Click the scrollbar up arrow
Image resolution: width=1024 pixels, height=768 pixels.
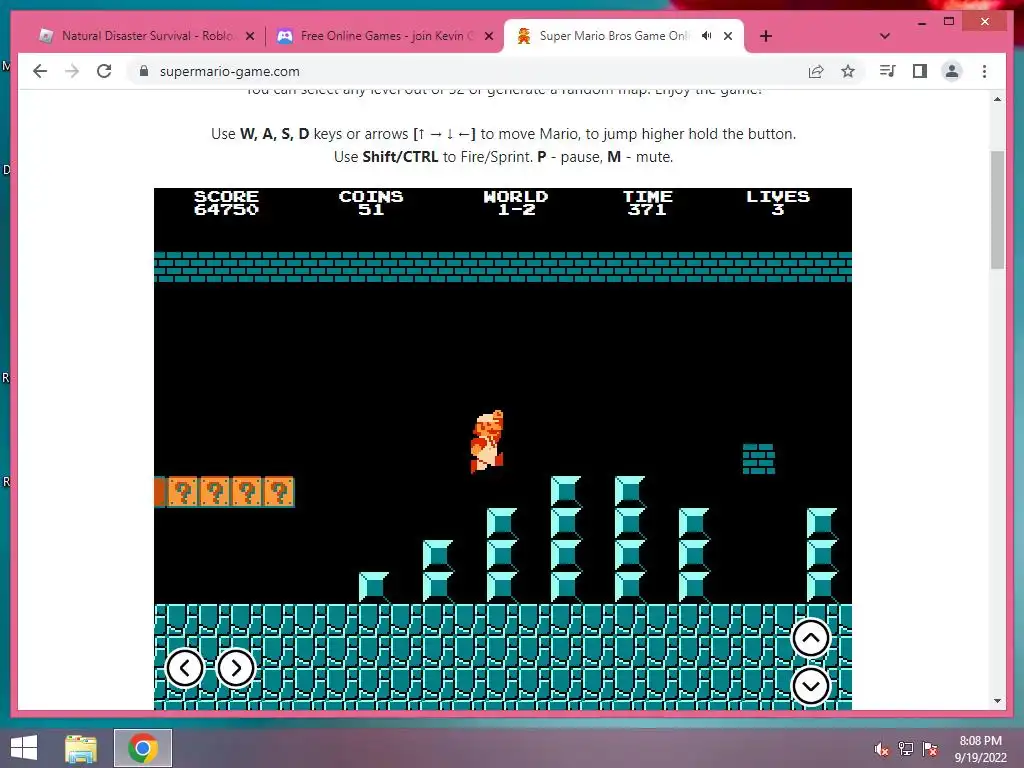pos(997,99)
